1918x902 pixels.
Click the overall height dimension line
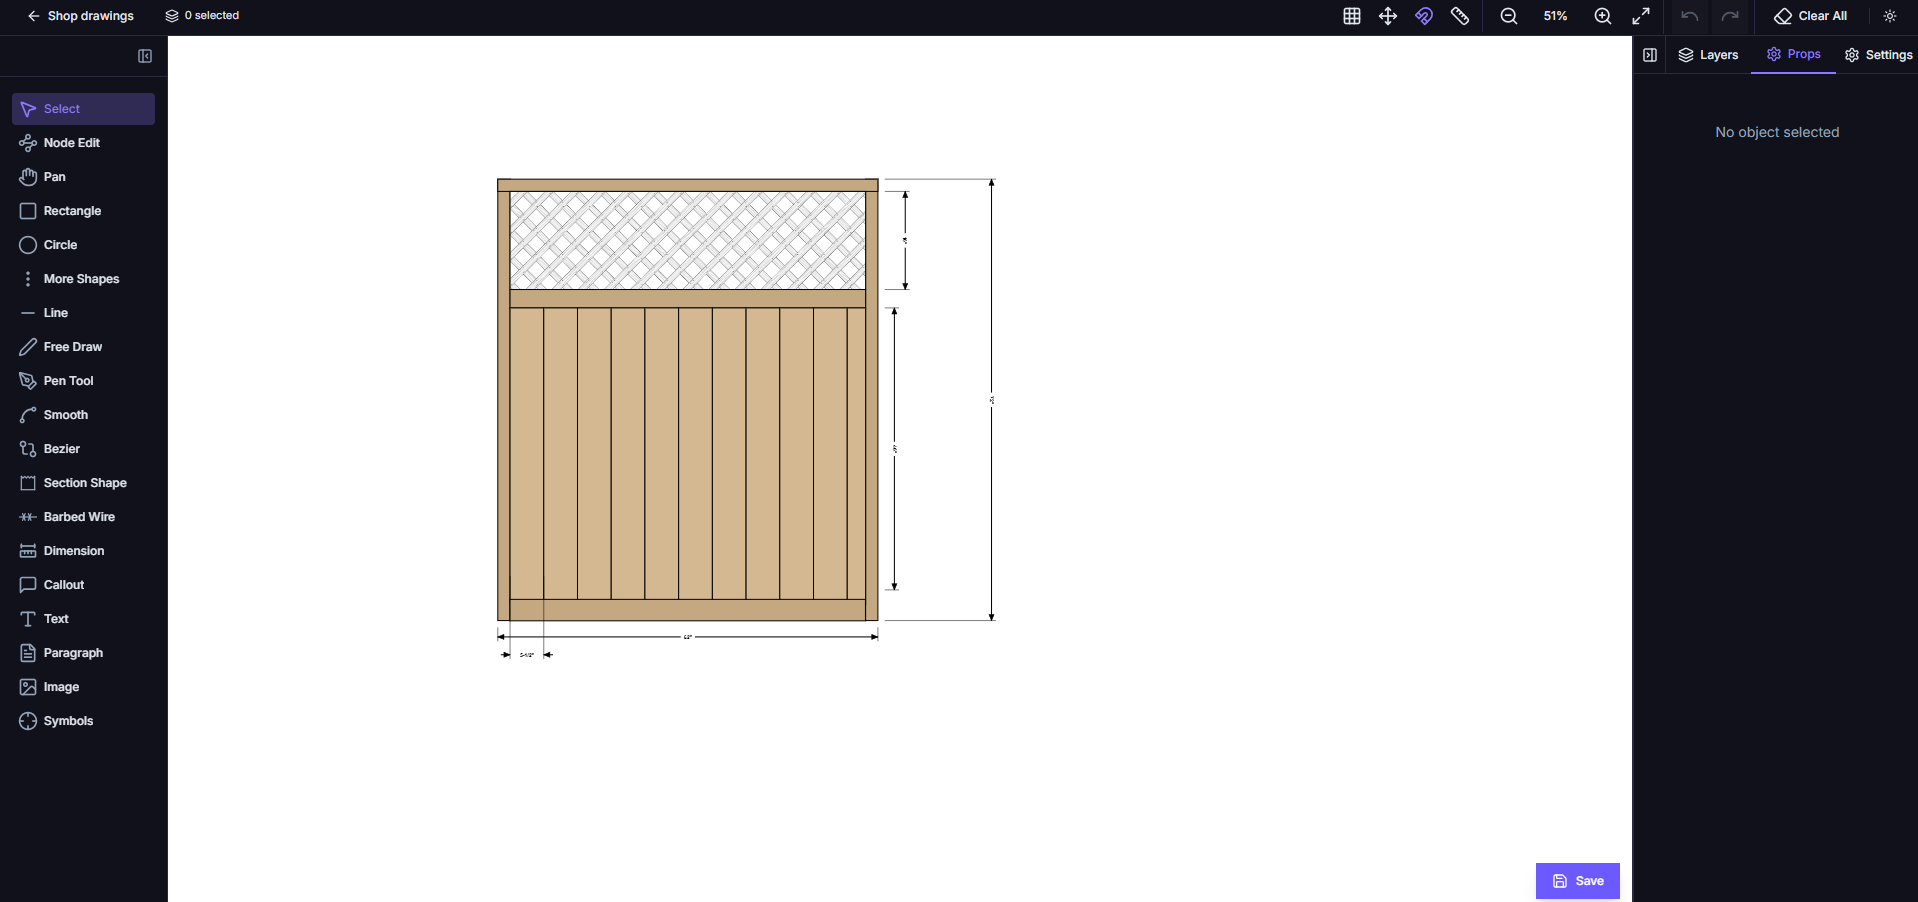coord(992,400)
